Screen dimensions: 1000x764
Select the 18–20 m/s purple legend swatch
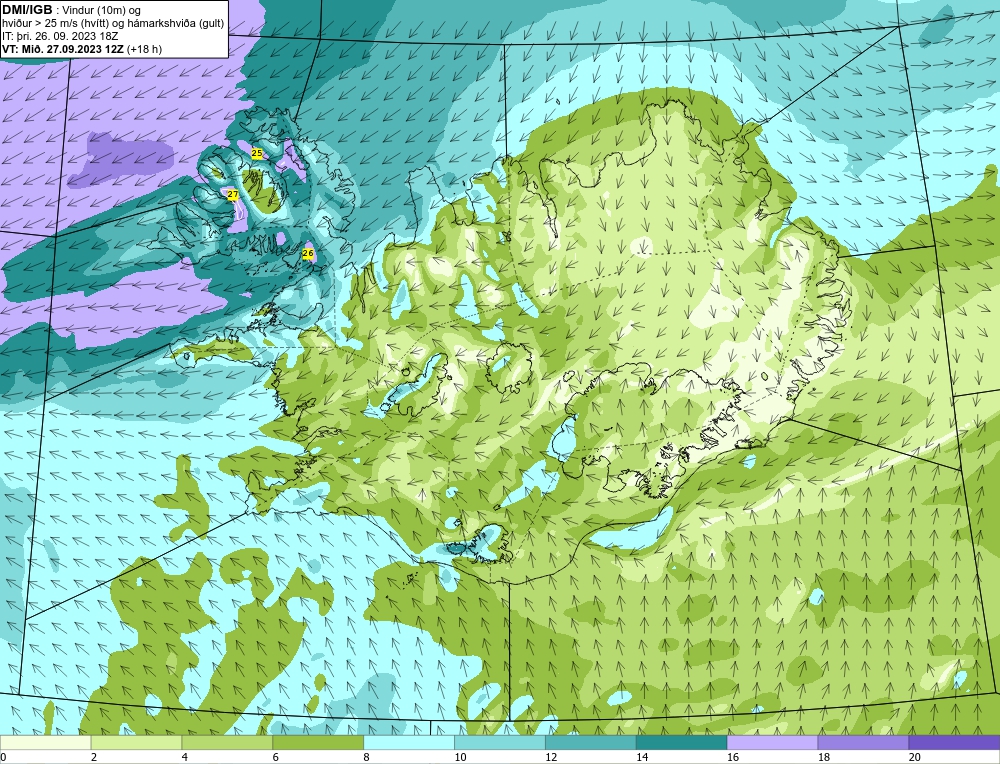[x=864, y=742]
